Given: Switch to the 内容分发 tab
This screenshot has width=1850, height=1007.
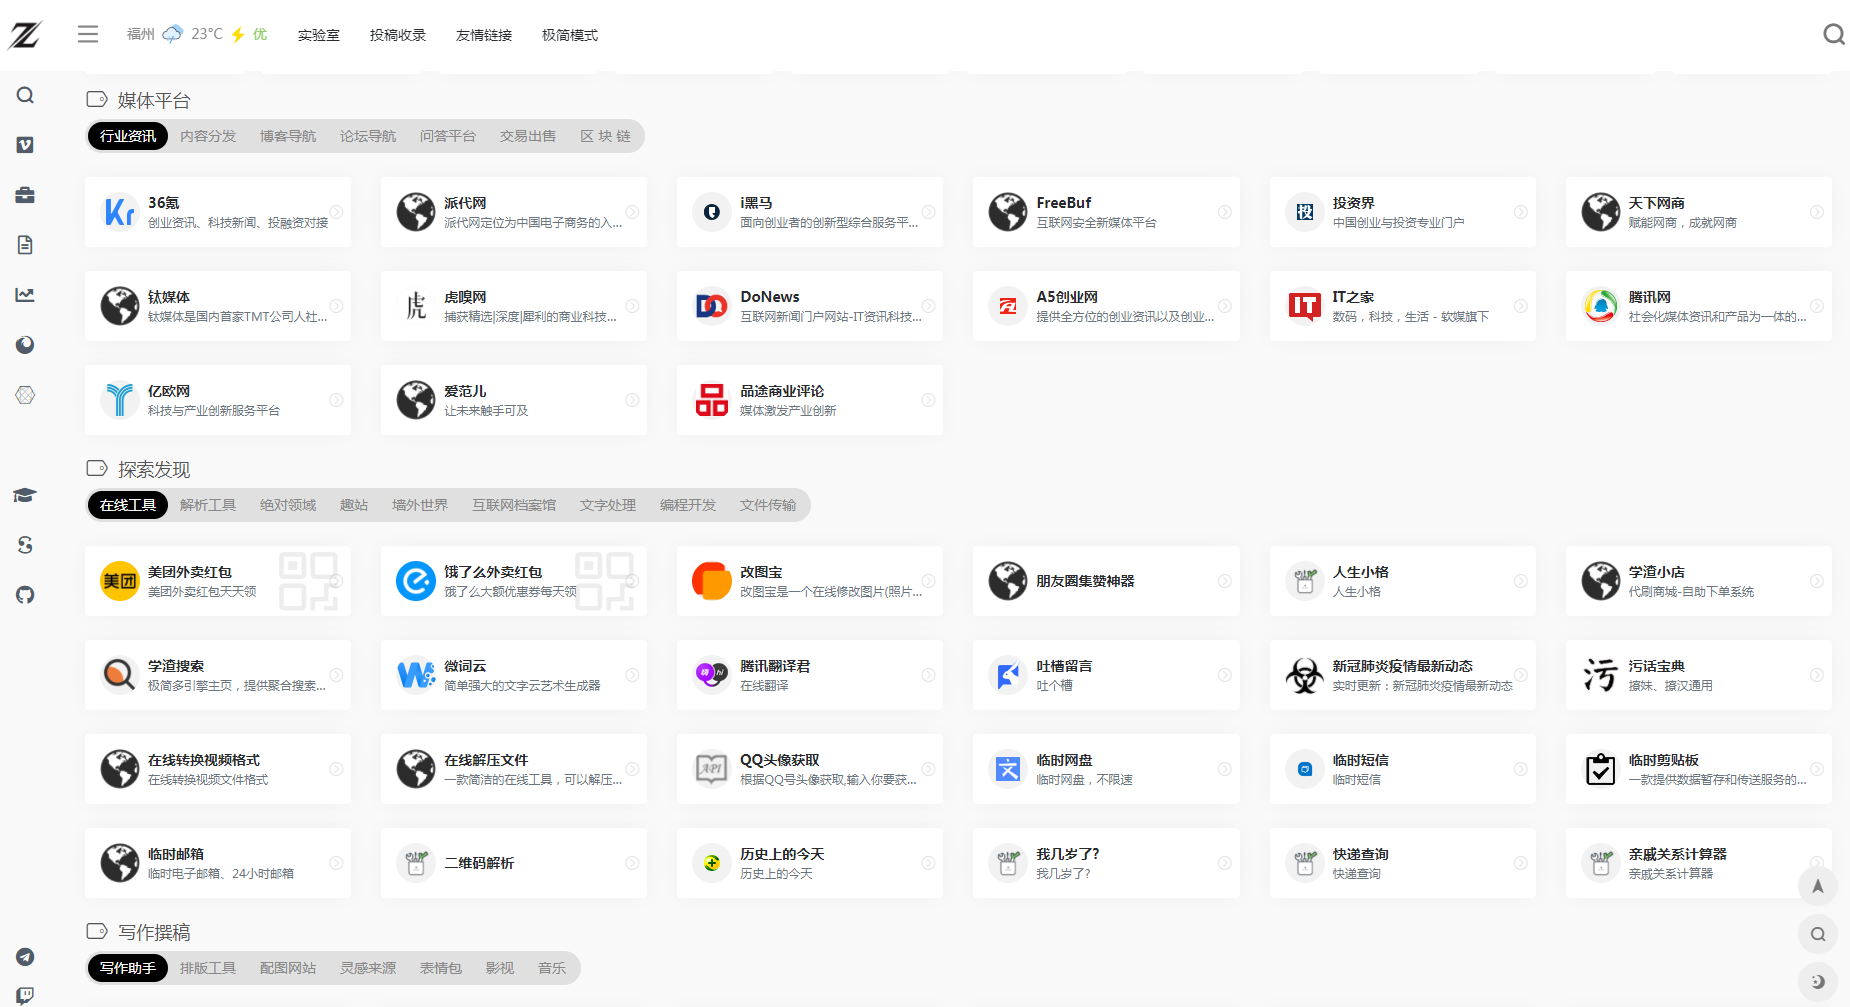Looking at the screenshot, I should tap(208, 136).
